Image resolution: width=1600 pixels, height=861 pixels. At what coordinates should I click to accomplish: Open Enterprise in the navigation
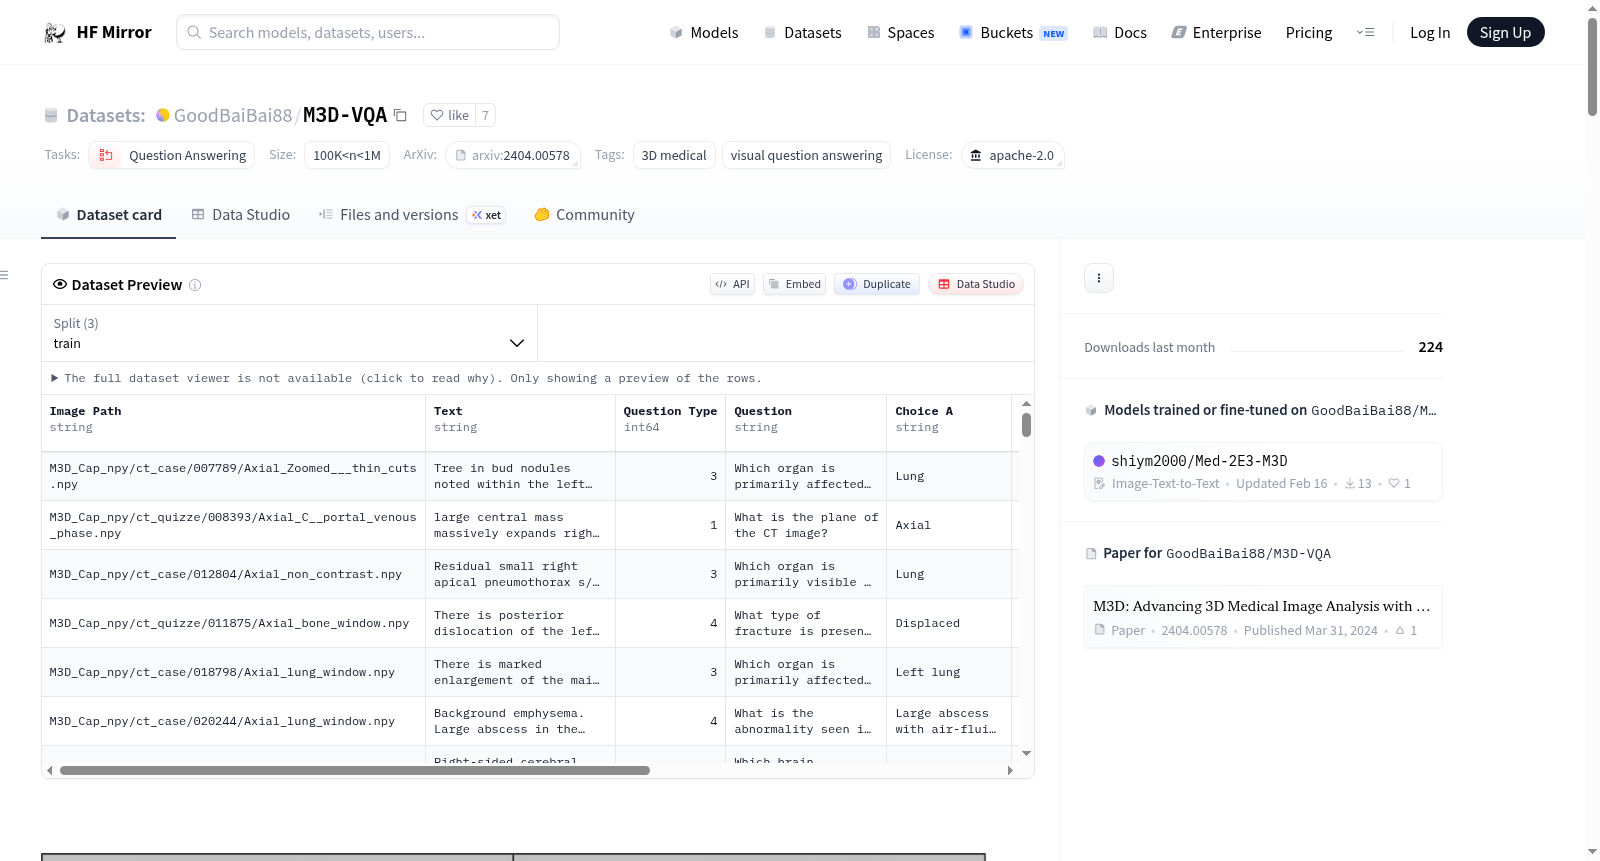(1216, 33)
